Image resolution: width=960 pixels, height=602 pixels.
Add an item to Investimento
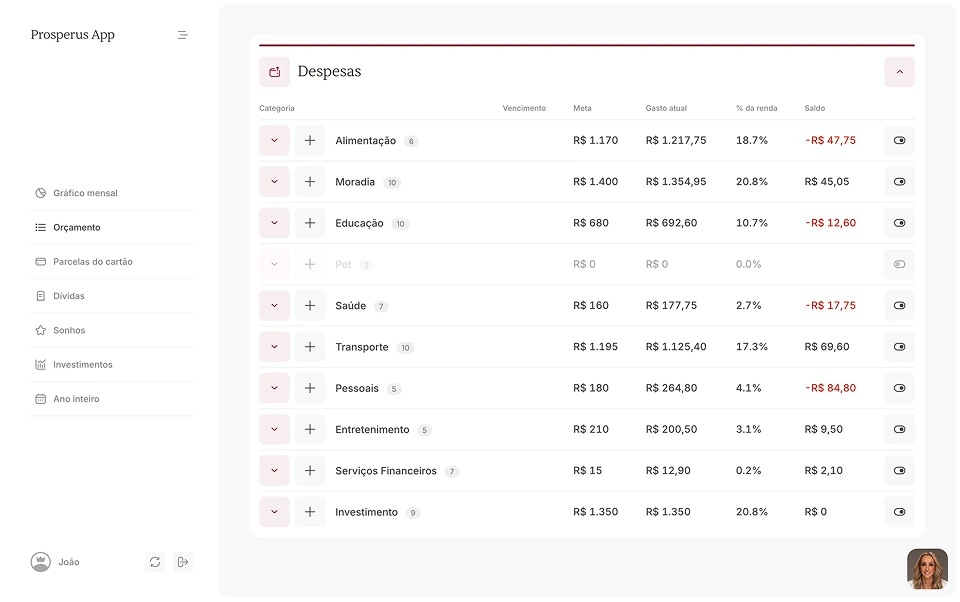[310, 512]
